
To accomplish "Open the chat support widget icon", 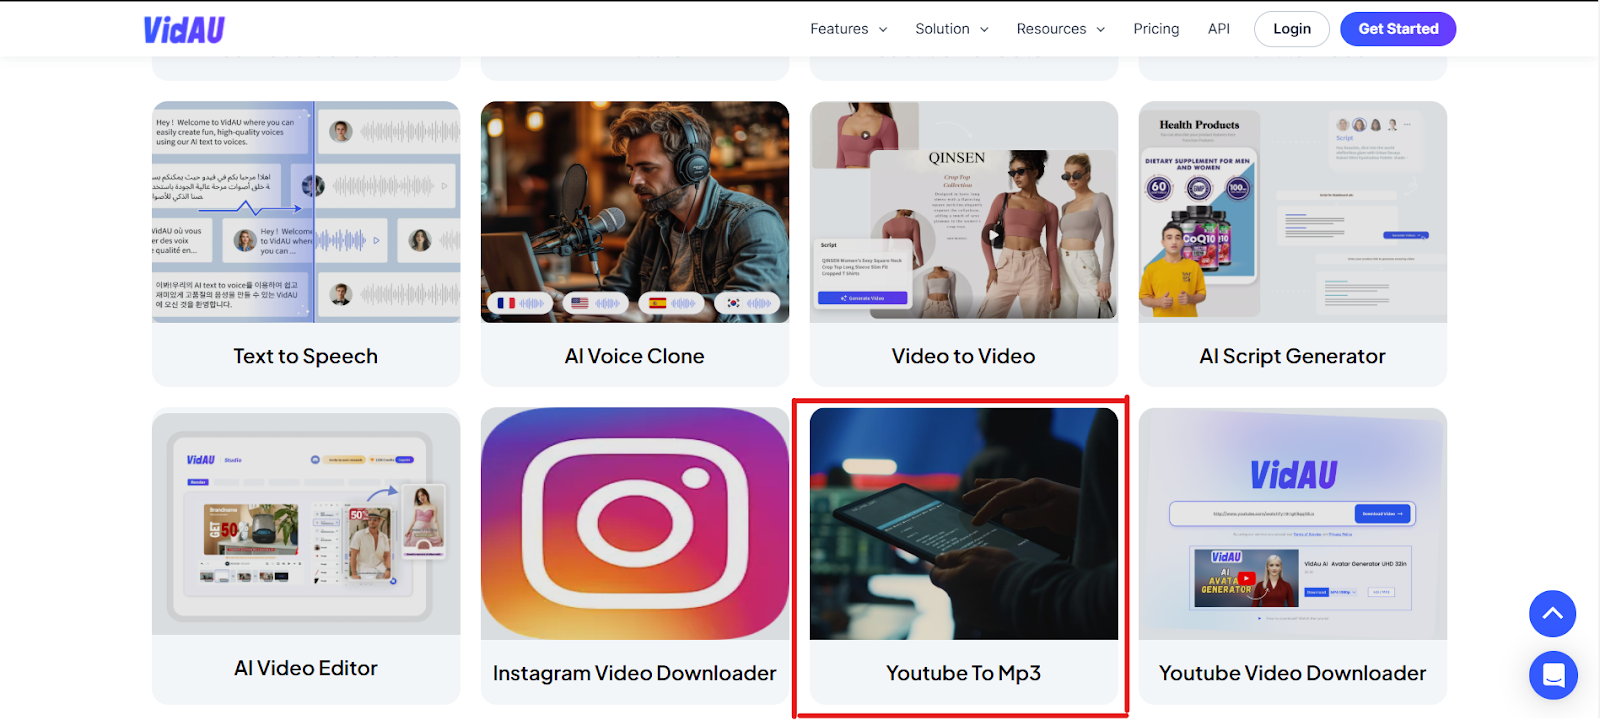I will [x=1553, y=676].
